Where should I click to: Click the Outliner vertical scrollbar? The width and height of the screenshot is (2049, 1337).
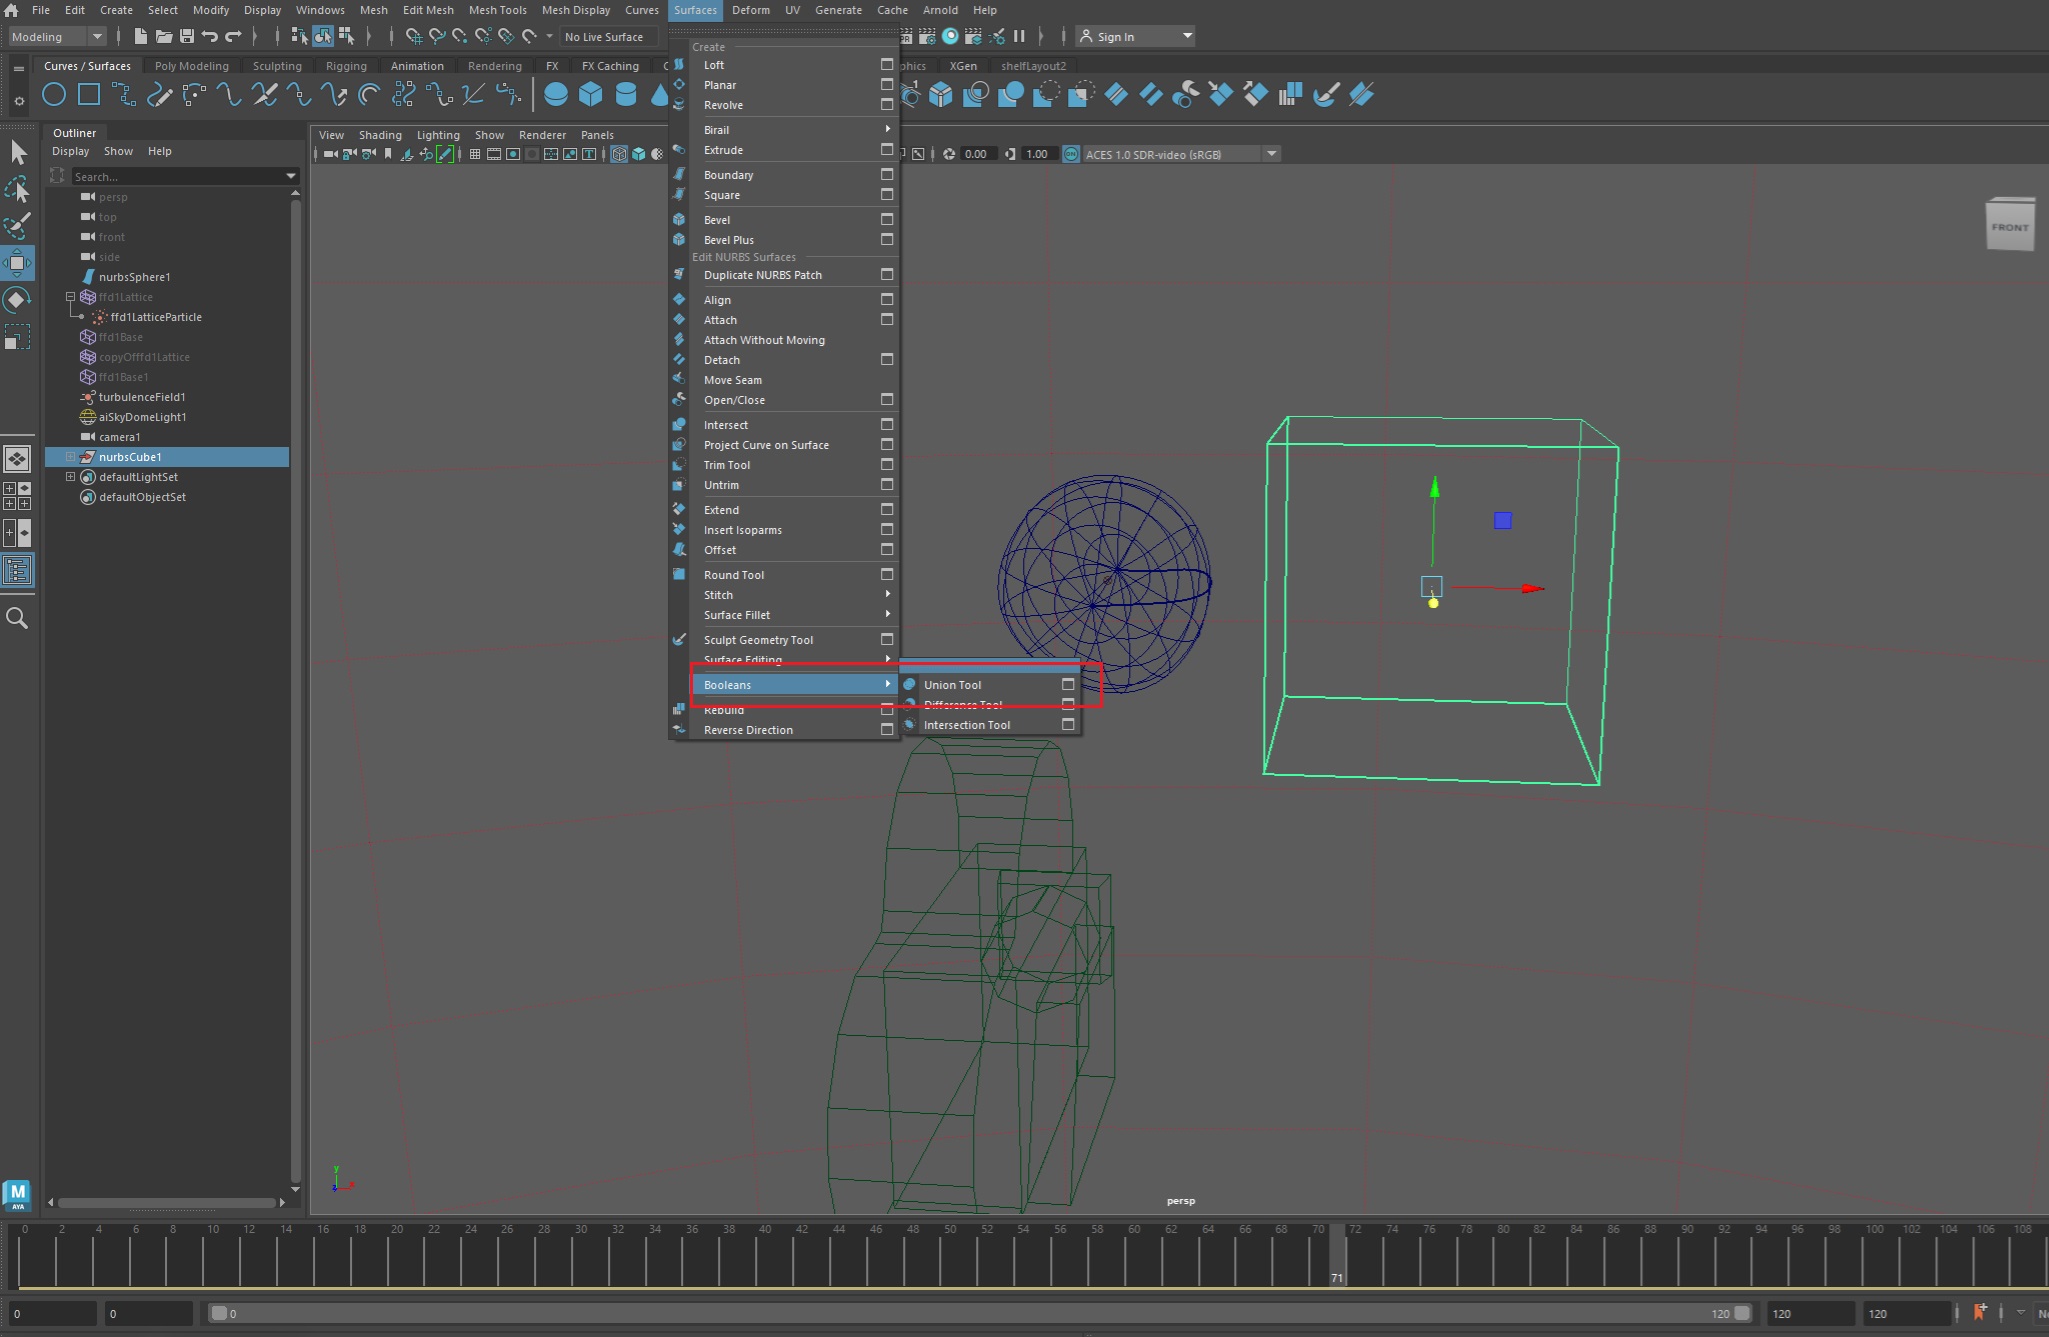pos(295,690)
